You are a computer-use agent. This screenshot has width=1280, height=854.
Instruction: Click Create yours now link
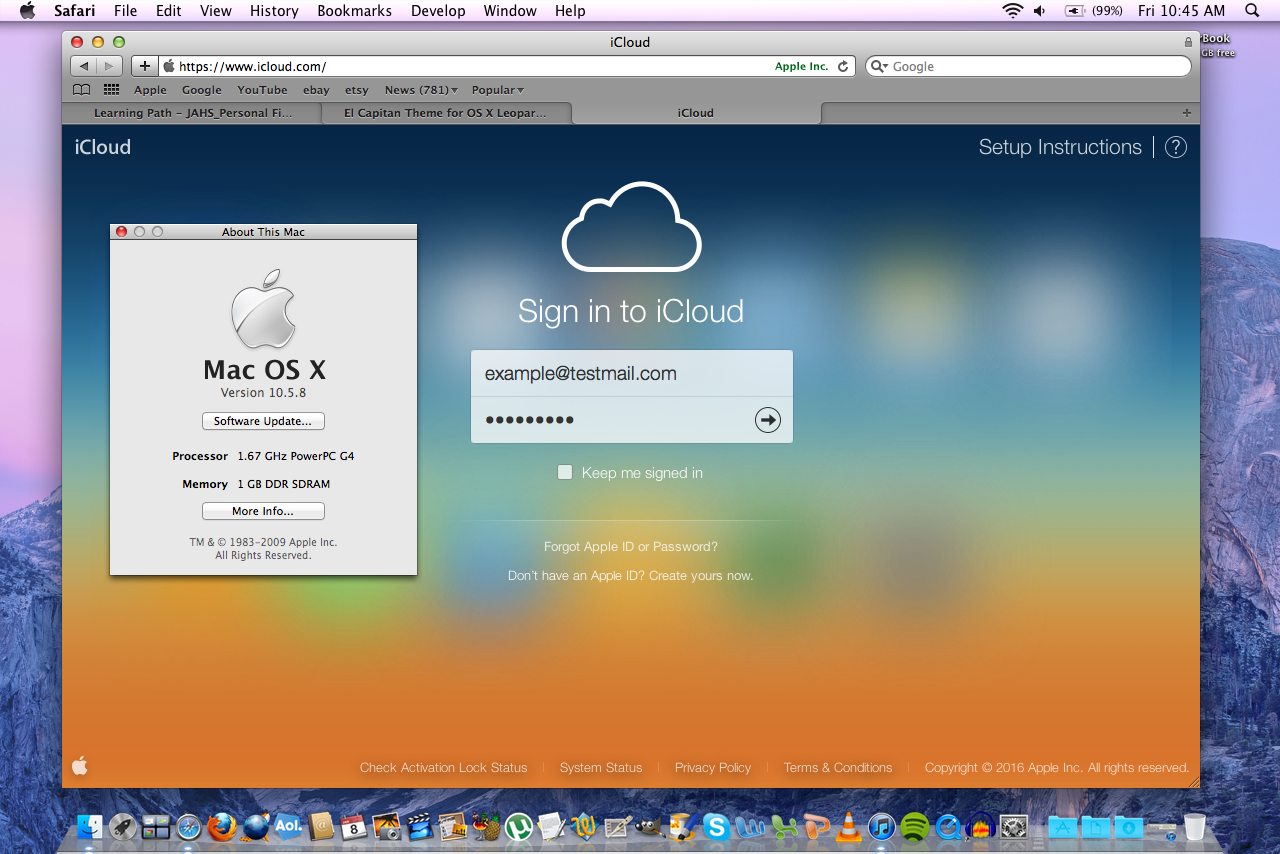click(x=701, y=576)
